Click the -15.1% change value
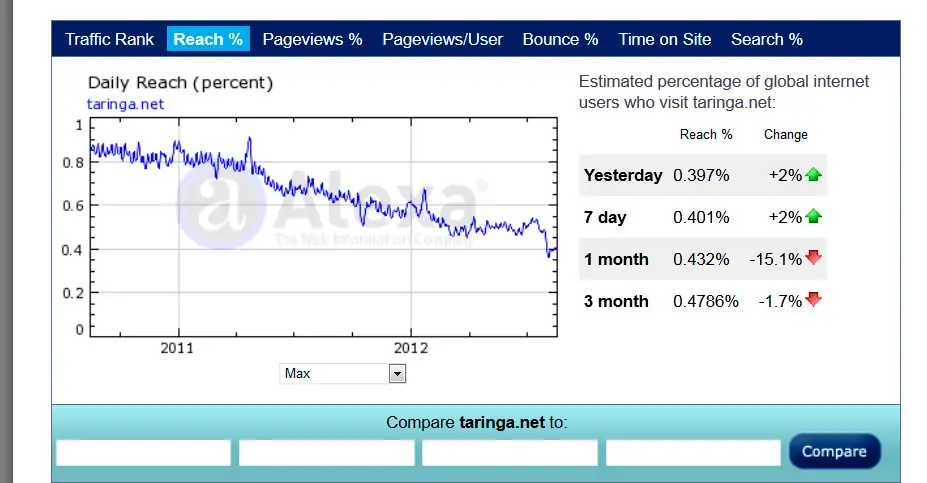Viewport: 927px width, 483px height. [x=776, y=260]
